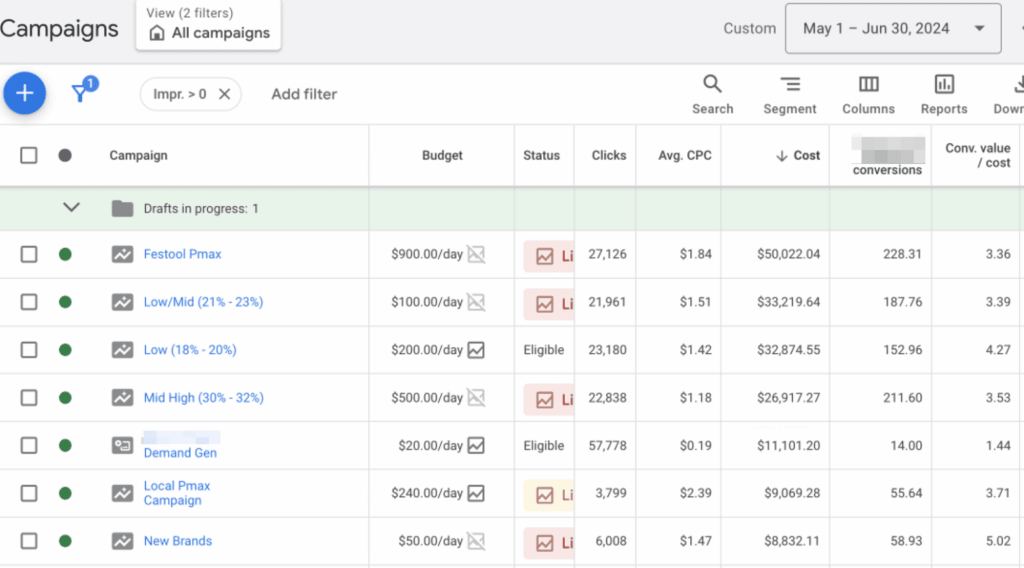Sort by the Cost column header
This screenshot has width=1024, height=568.
point(798,155)
